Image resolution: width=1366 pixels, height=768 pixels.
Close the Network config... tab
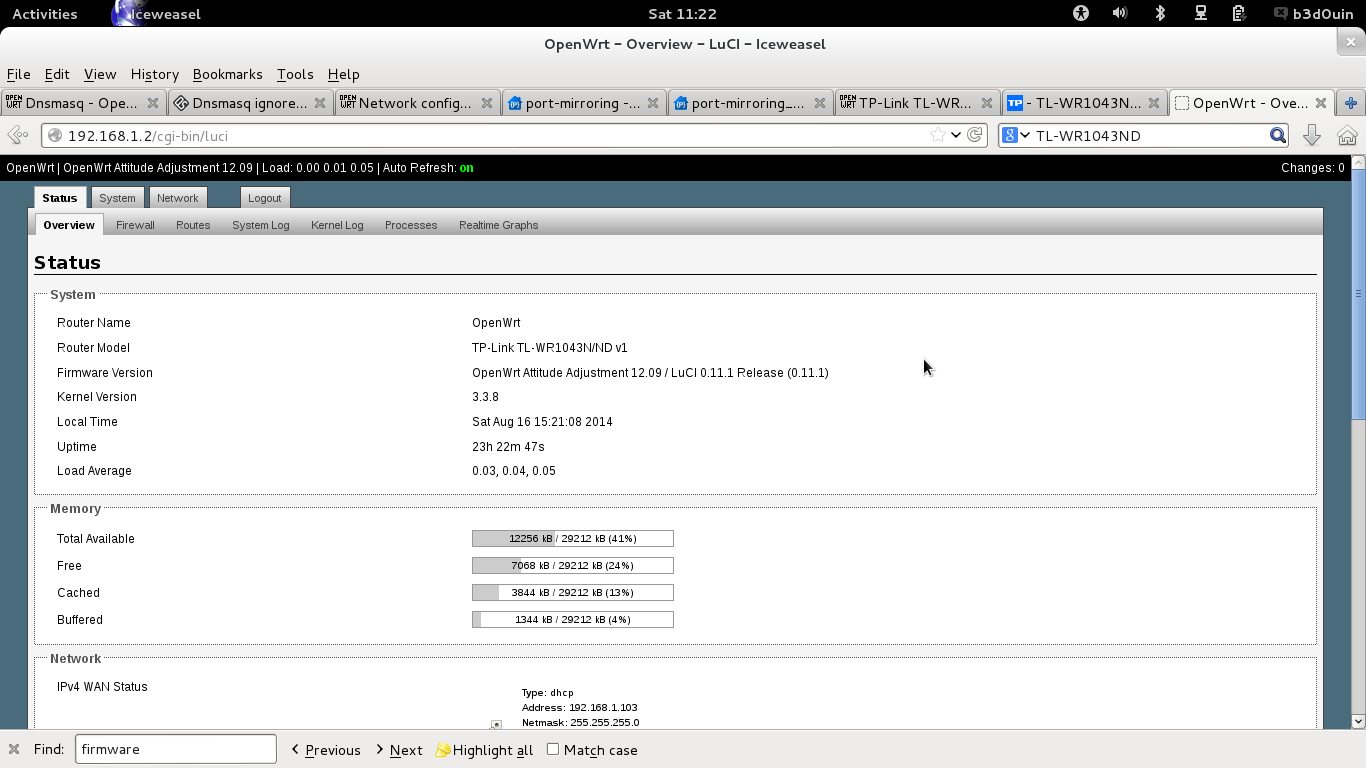[x=487, y=103]
